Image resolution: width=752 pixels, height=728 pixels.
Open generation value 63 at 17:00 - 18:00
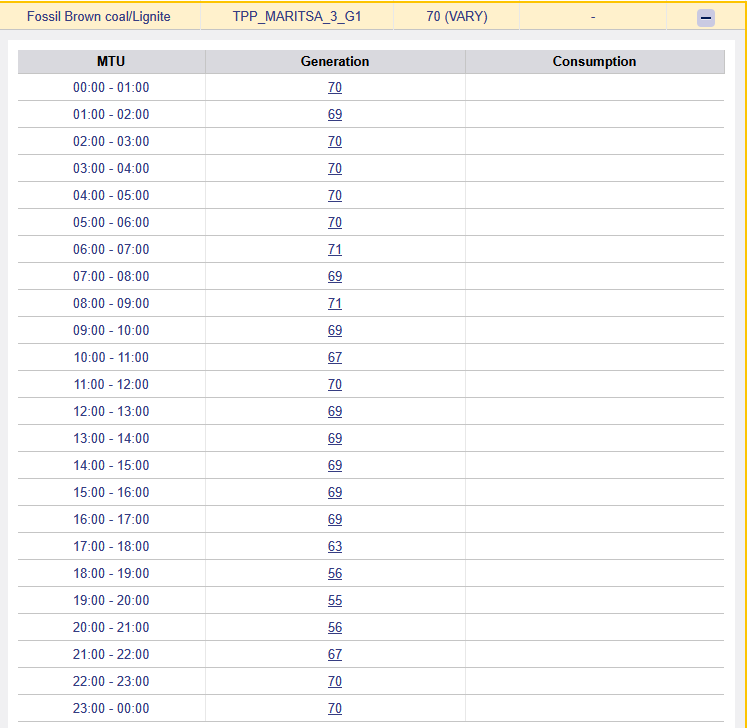(335, 547)
